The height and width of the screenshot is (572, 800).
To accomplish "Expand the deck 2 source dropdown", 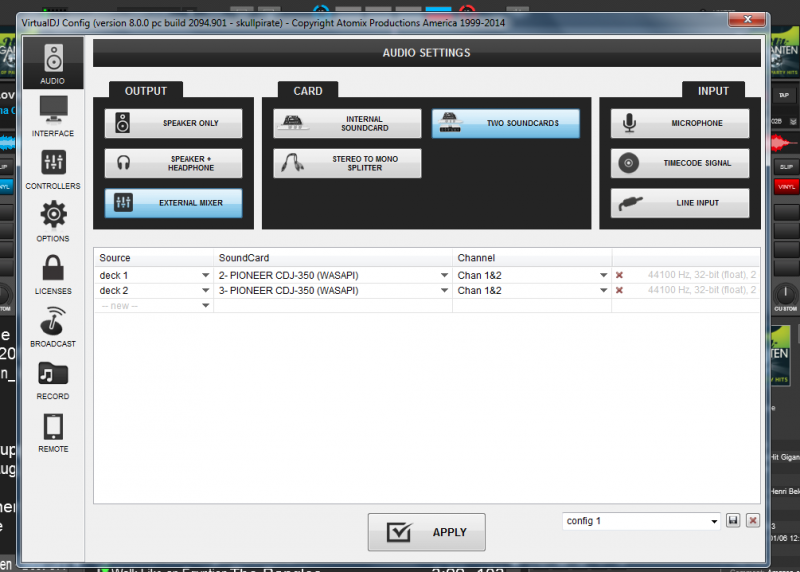I will click(x=205, y=291).
